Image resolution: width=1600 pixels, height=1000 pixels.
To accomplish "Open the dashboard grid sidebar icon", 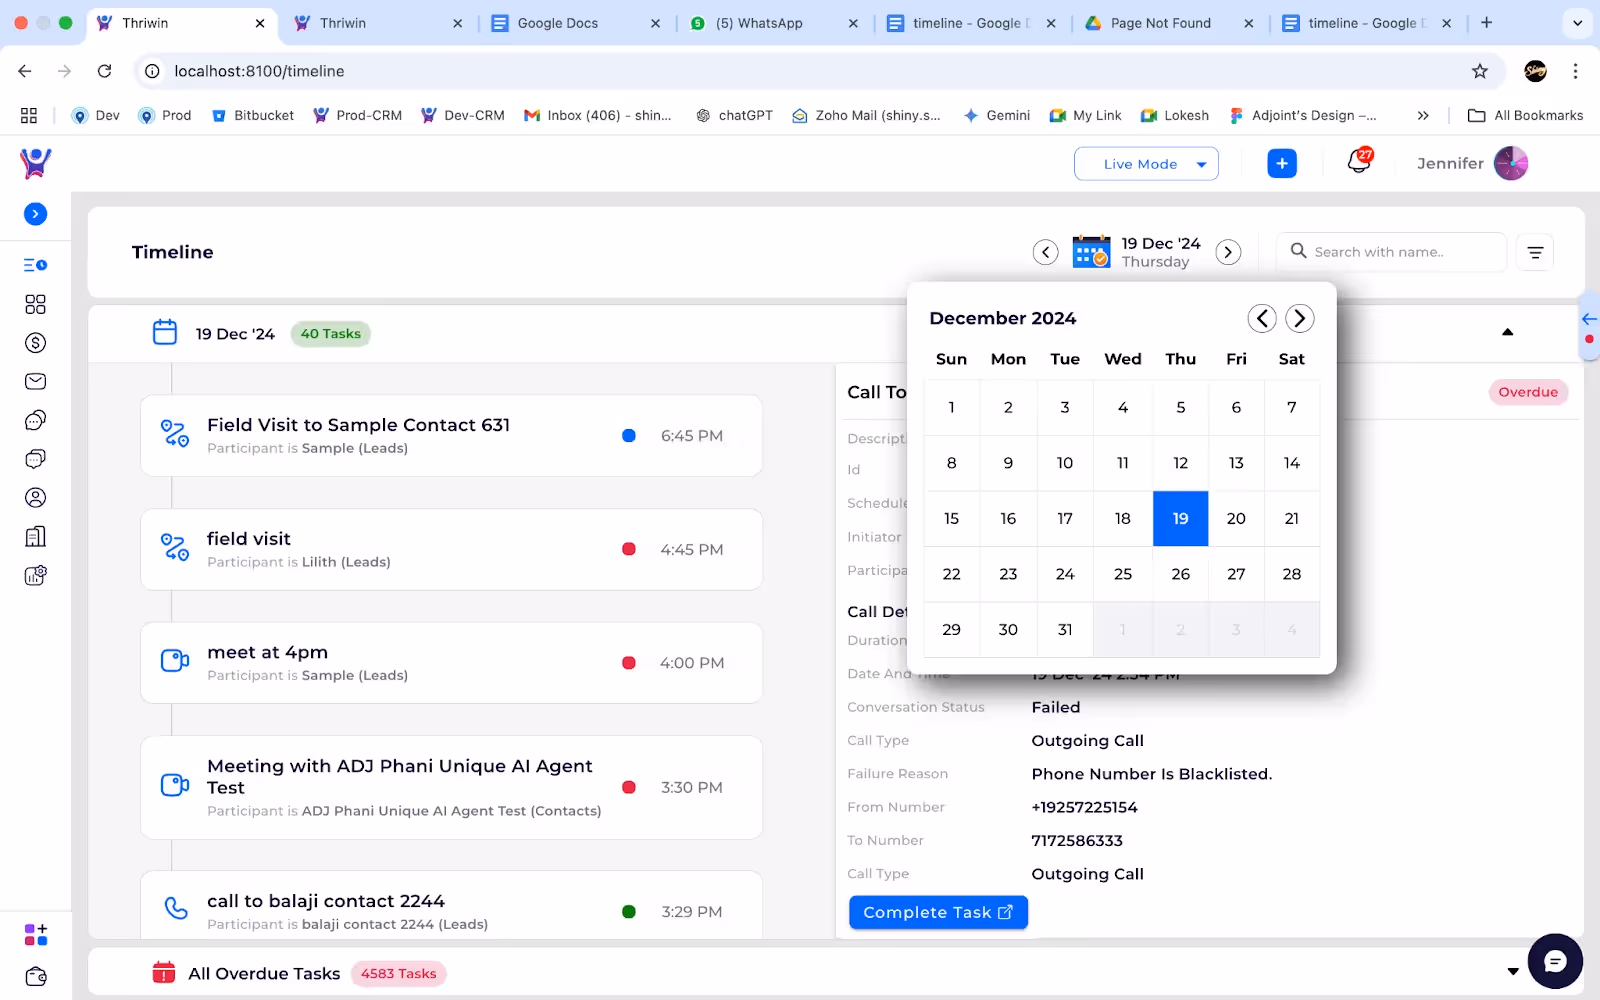I will 35,304.
